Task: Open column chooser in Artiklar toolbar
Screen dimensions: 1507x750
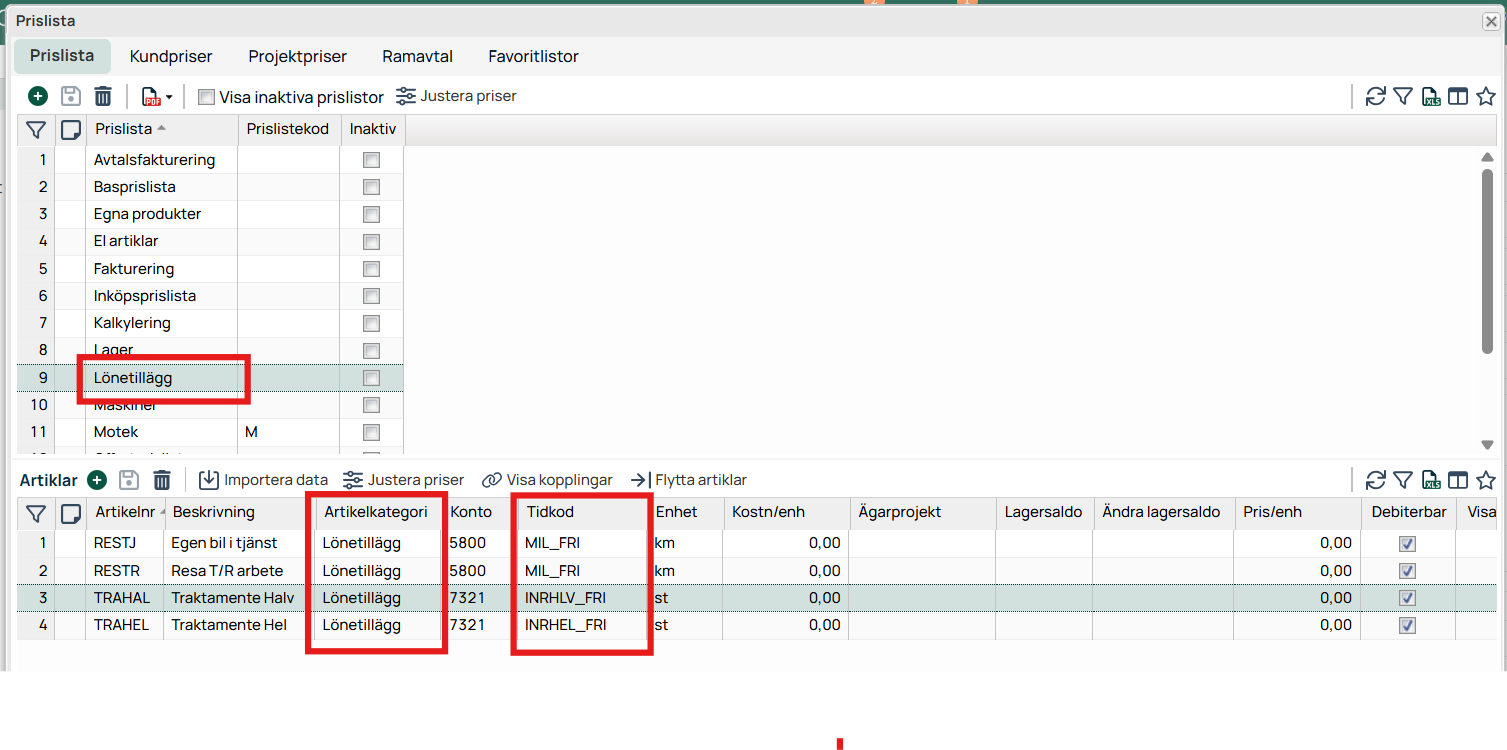Action: pos(1459,480)
